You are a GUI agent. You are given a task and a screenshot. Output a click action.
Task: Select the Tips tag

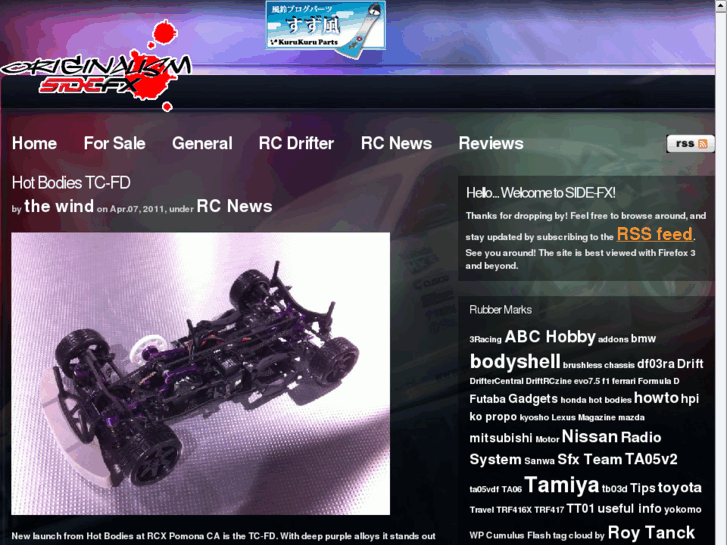pyautogui.click(x=643, y=488)
